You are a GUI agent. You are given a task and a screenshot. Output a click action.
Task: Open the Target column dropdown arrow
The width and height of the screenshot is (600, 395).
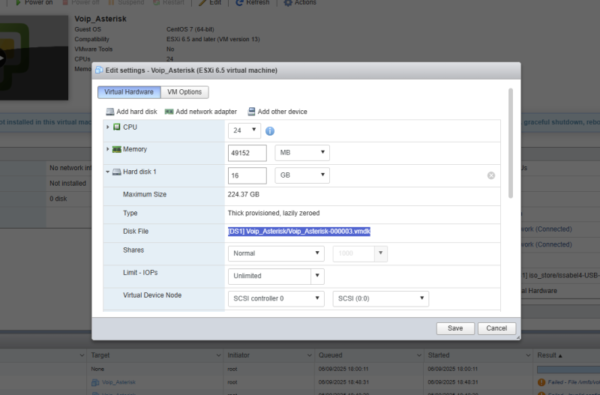(x=218, y=356)
